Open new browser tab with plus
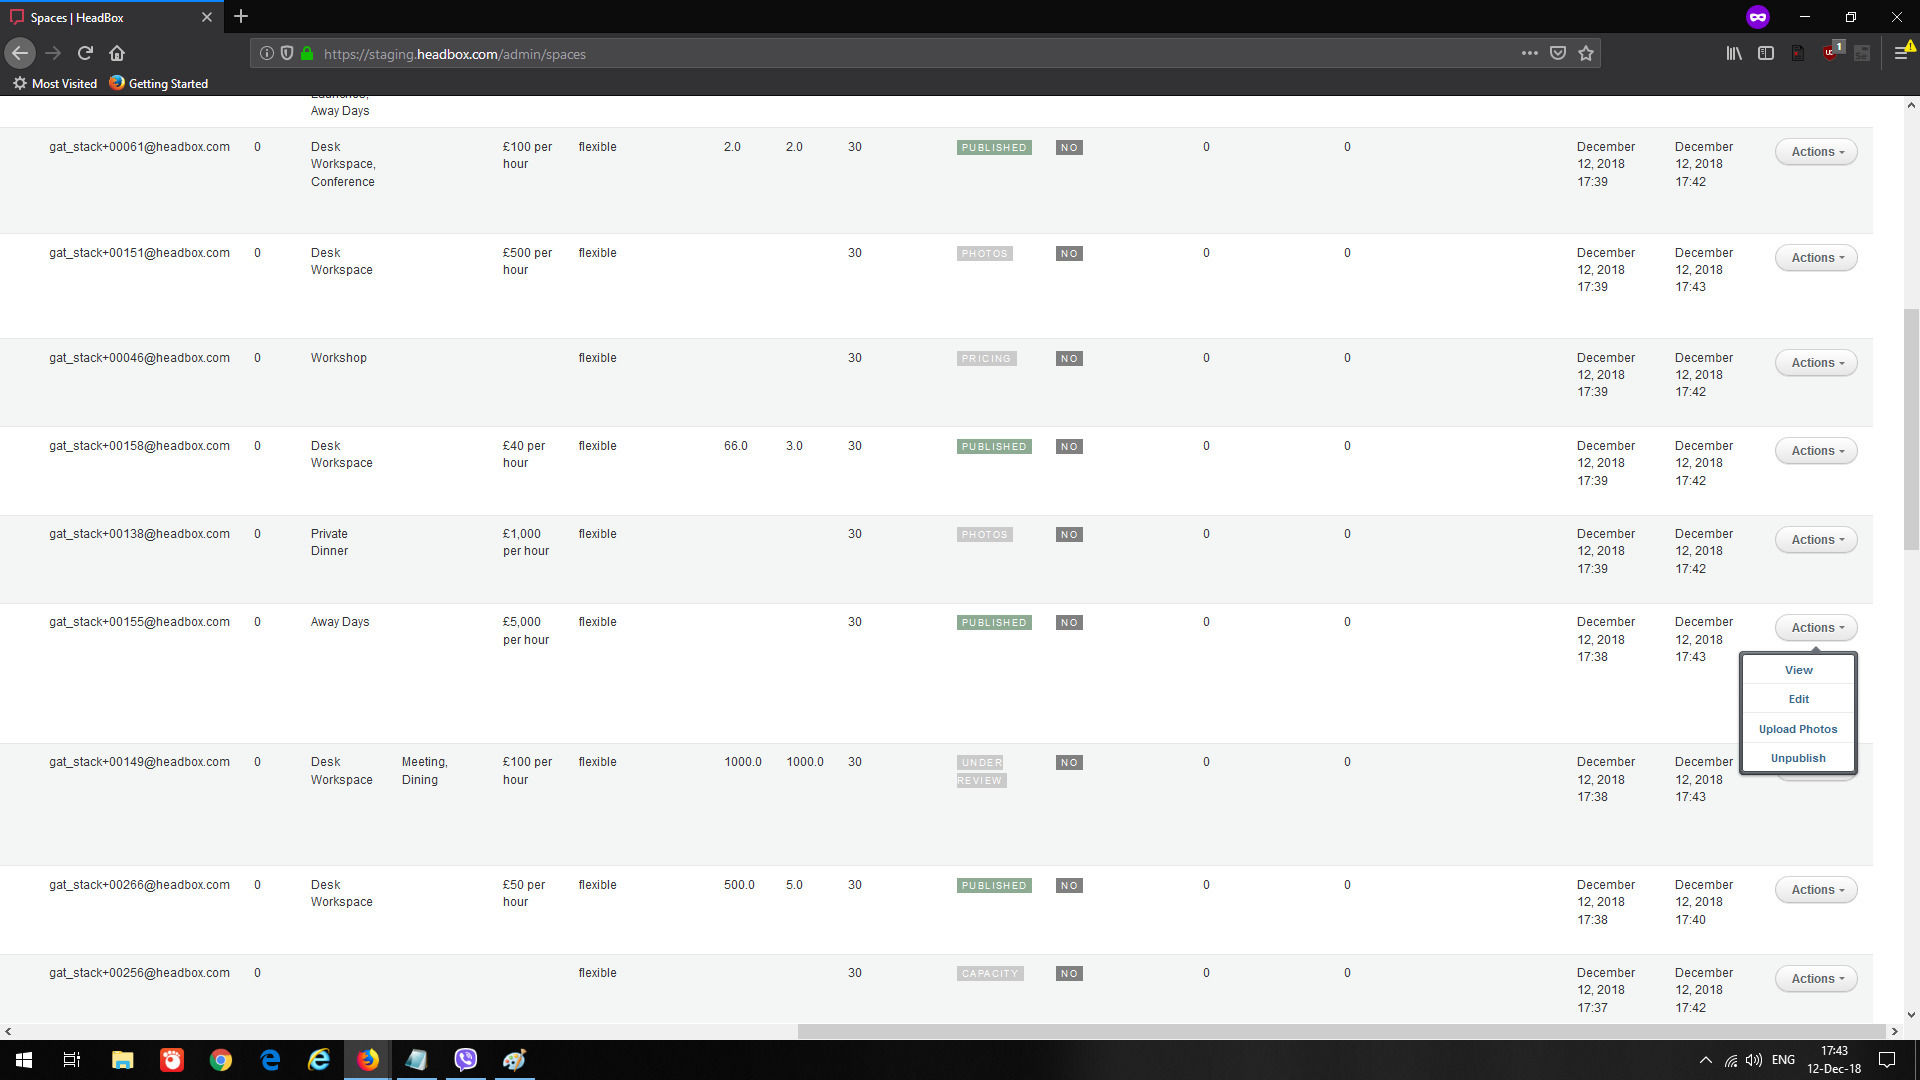This screenshot has width=1920, height=1080. click(241, 17)
